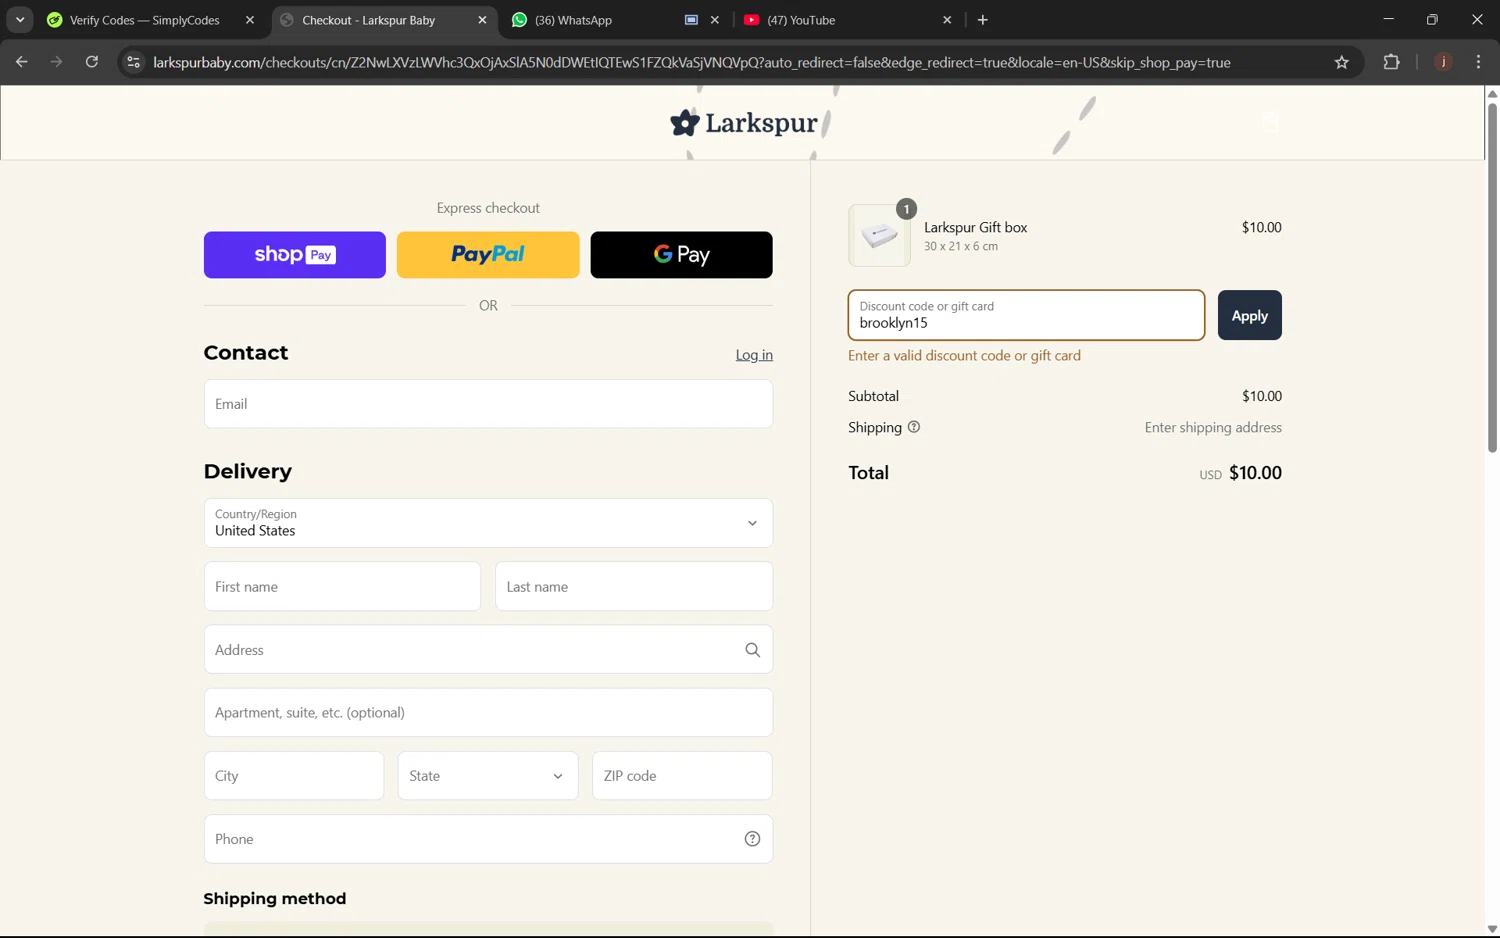
Task: Focus the Phone input field
Action: click(488, 839)
